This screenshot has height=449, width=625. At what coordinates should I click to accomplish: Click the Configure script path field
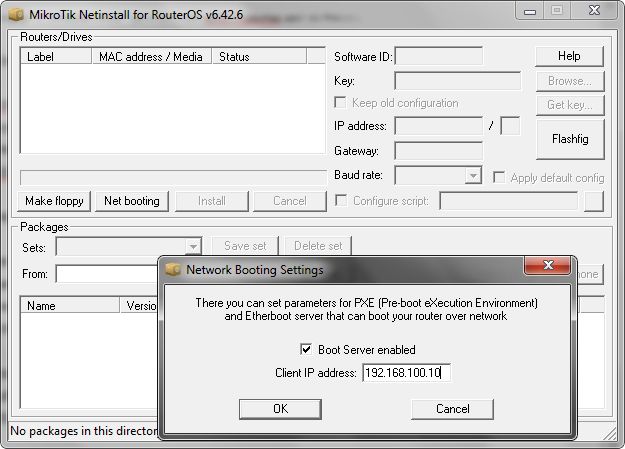click(509, 201)
